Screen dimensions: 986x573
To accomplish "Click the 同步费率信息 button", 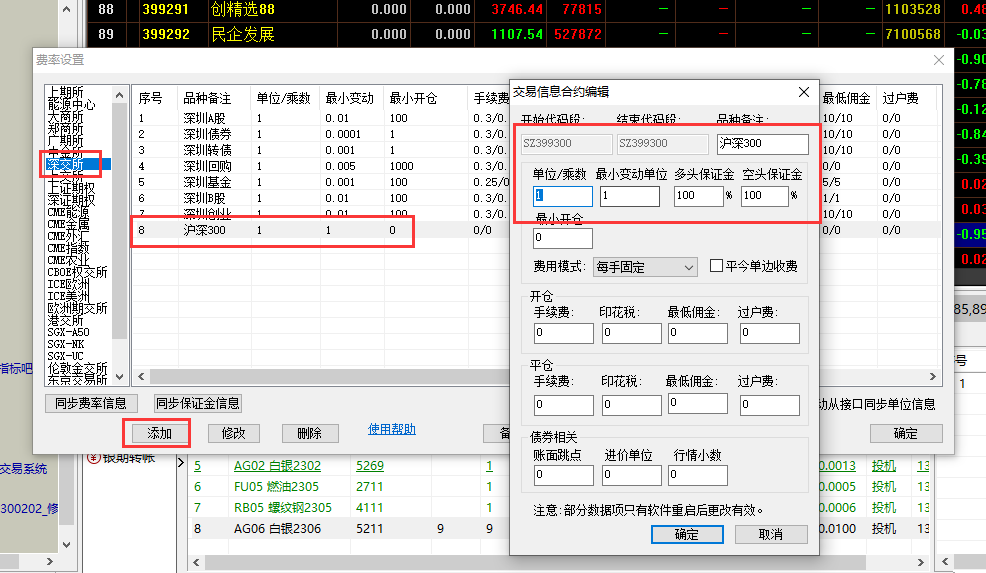I will coord(91,403).
